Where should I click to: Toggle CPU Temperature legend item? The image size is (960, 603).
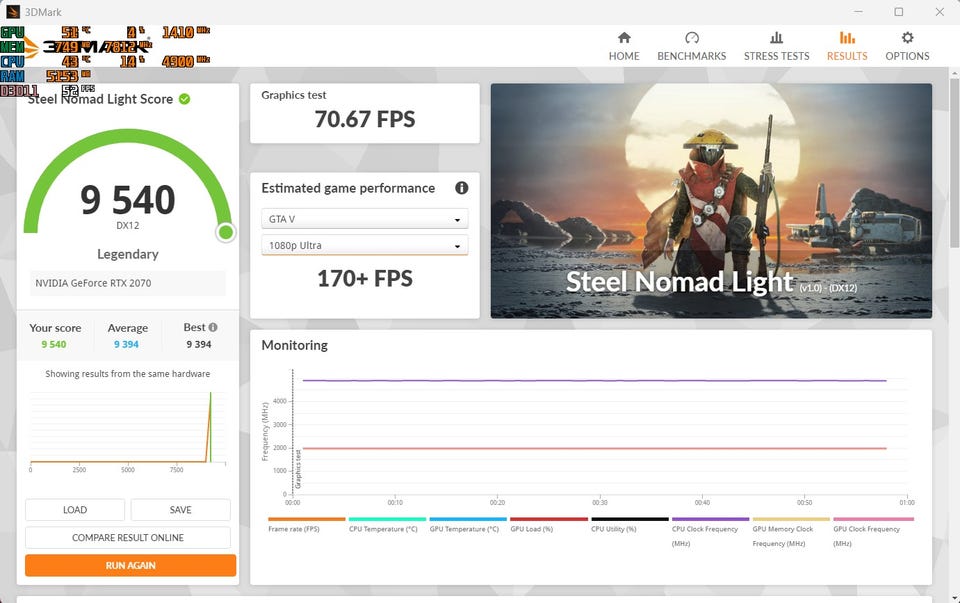[x=387, y=525]
